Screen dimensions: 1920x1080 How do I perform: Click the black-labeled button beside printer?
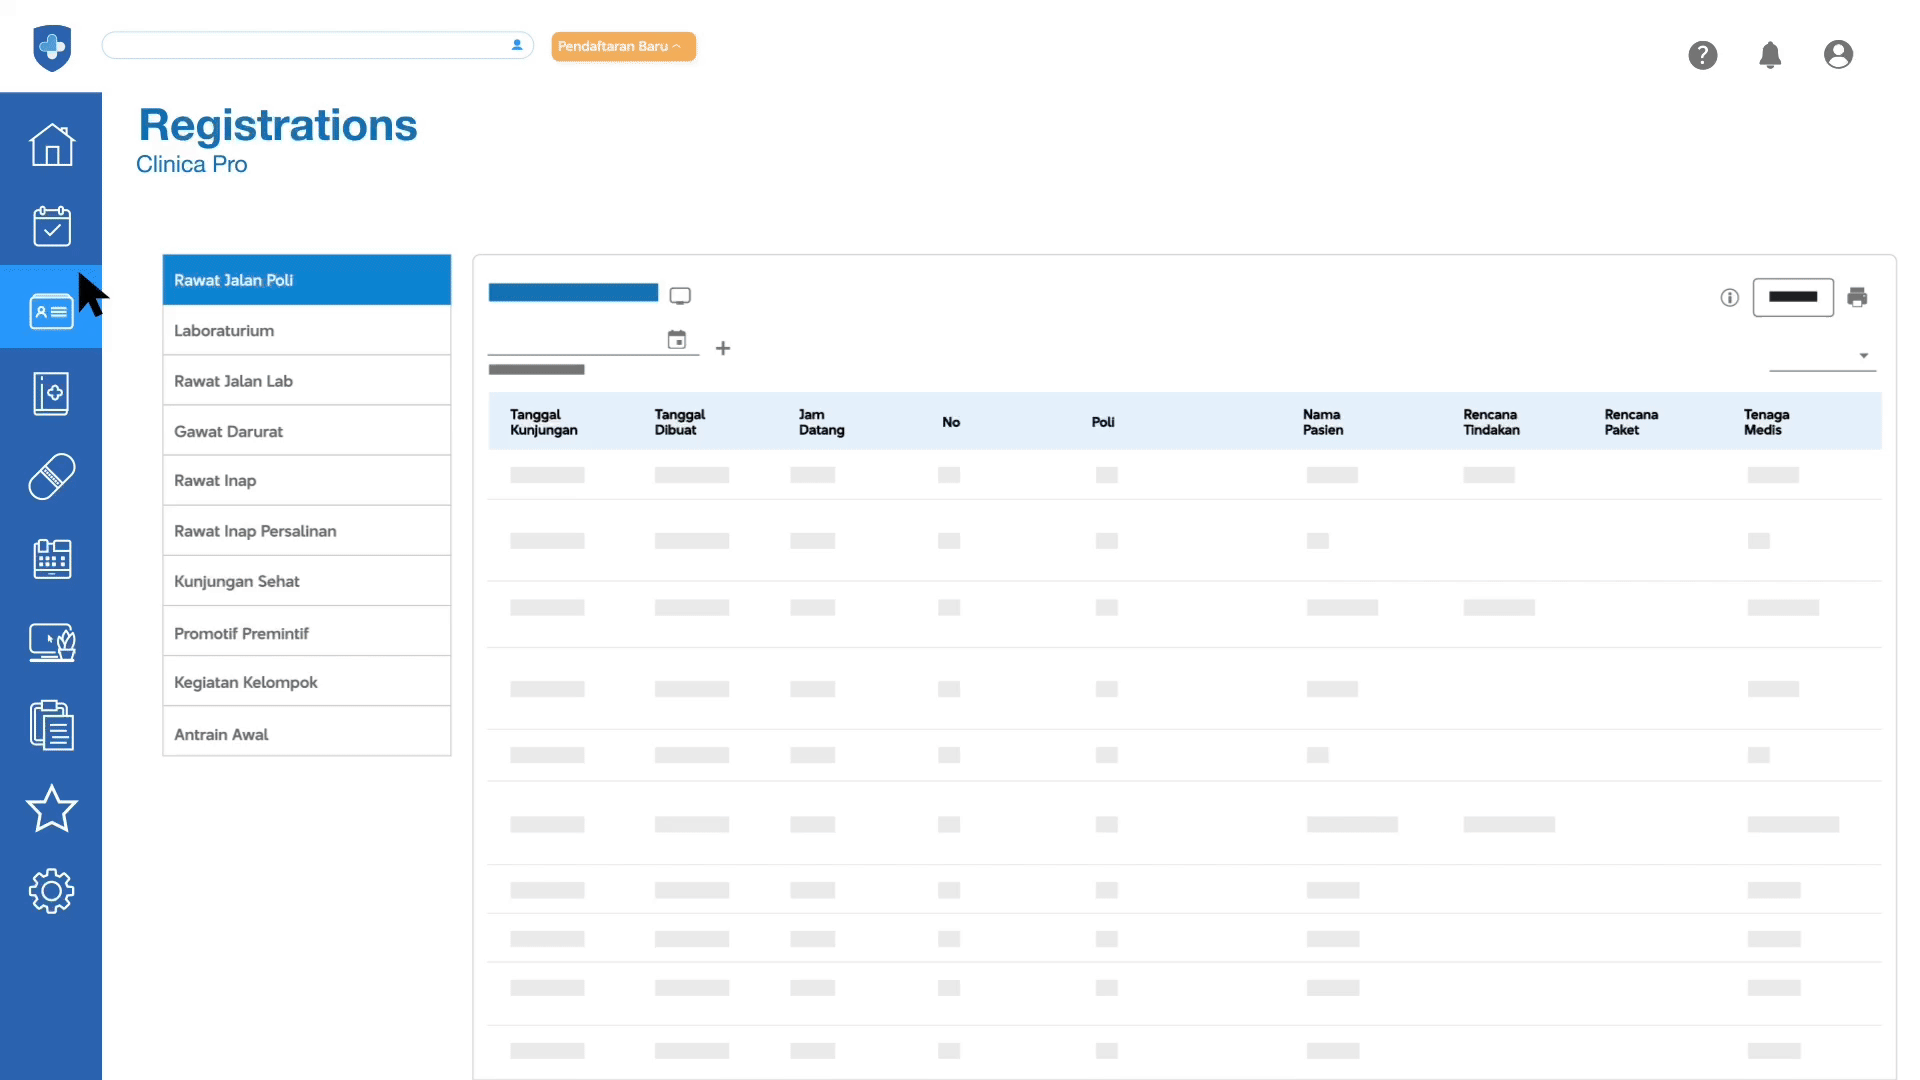point(1792,297)
